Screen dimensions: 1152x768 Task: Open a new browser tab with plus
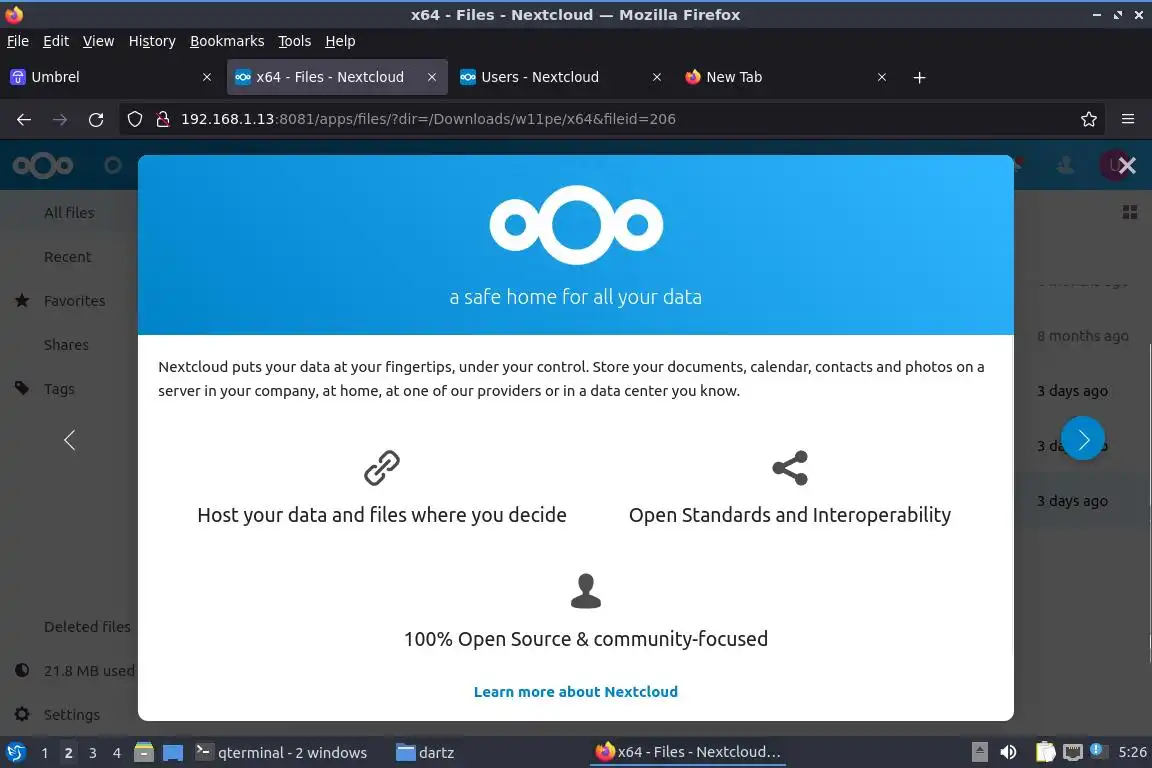pos(919,77)
